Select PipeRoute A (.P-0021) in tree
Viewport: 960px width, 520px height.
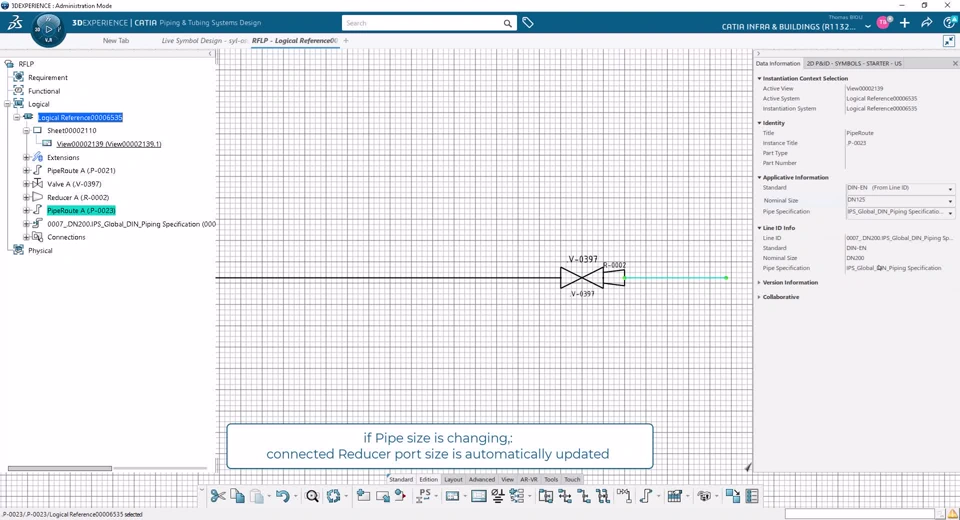click(x=81, y=170)
